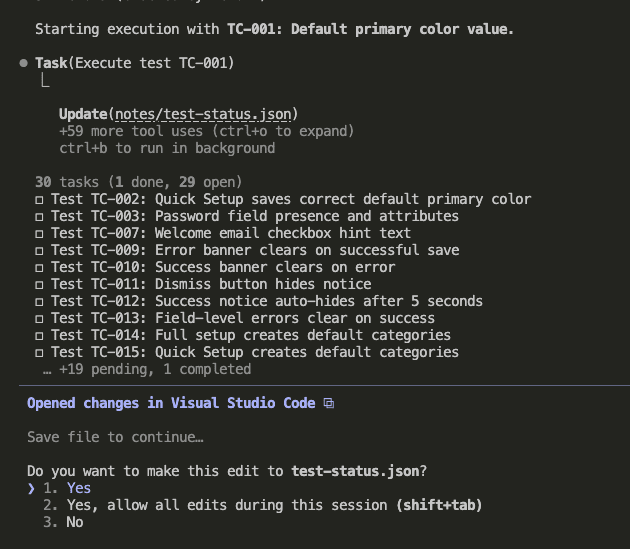This screenshot has width=630, height=549.
Task: Click 'Test TC-010: Success banner clears on error'
Action: (223, 267)
